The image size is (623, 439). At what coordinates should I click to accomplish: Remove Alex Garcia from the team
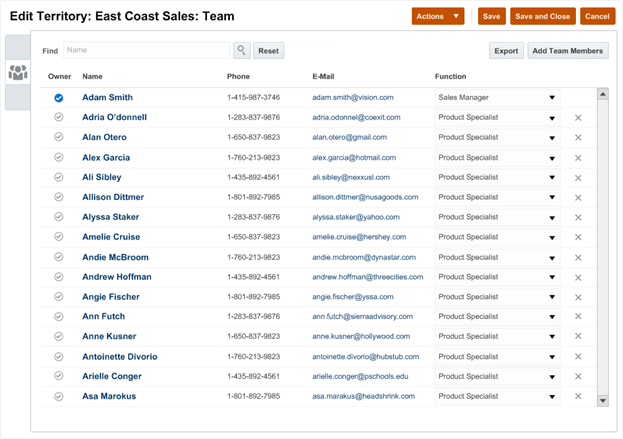click(x=578, y=158)
